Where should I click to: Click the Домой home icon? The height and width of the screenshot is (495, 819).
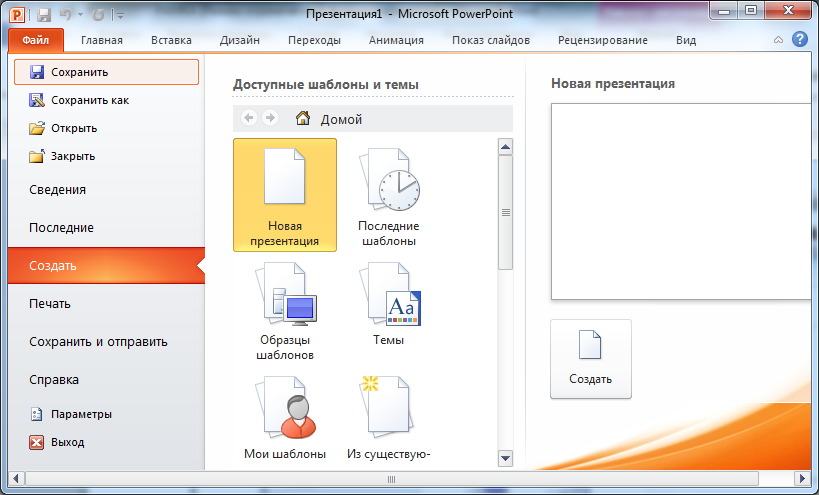(x=303, y=119)
